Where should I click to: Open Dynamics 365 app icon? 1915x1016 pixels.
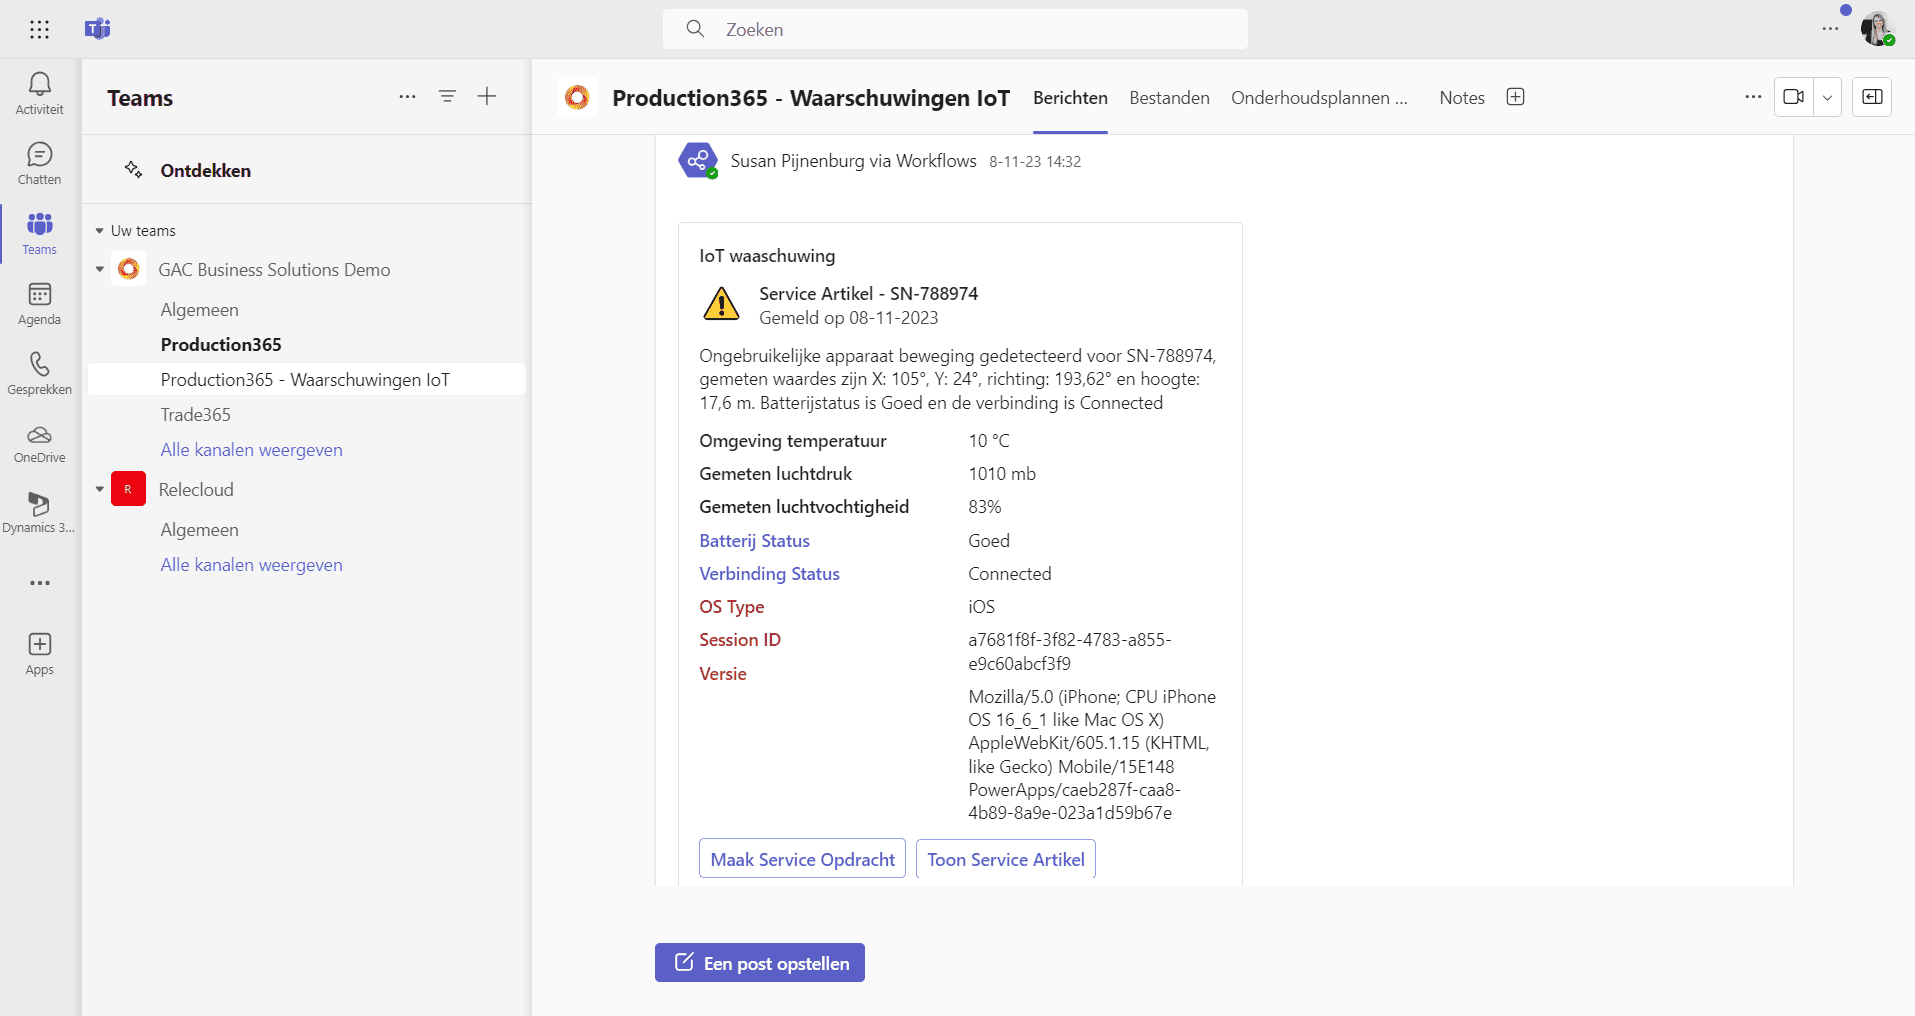[x=40, y=513]
